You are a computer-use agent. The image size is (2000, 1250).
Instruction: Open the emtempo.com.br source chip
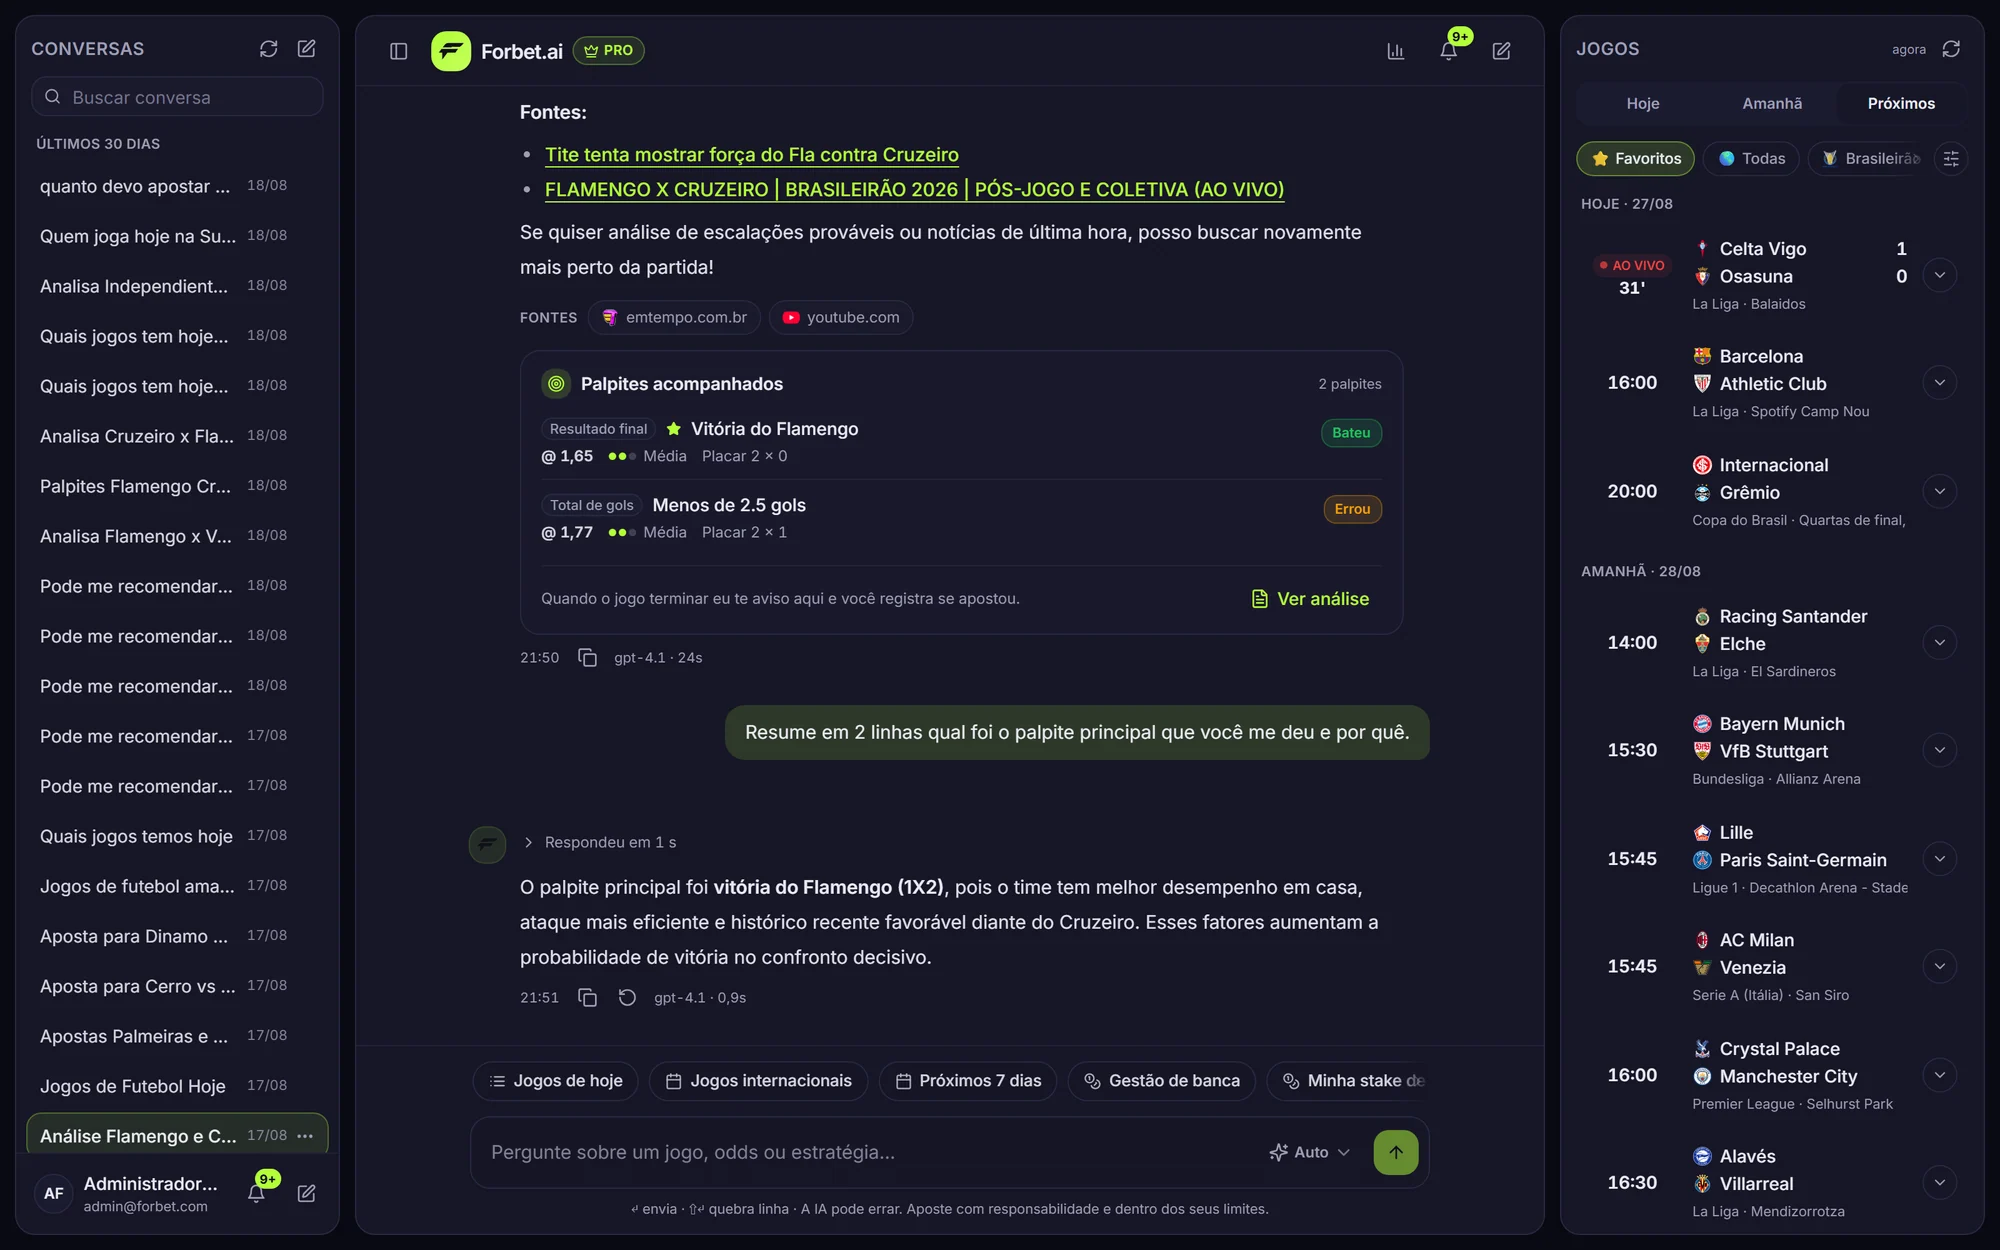tap(674, 317)
